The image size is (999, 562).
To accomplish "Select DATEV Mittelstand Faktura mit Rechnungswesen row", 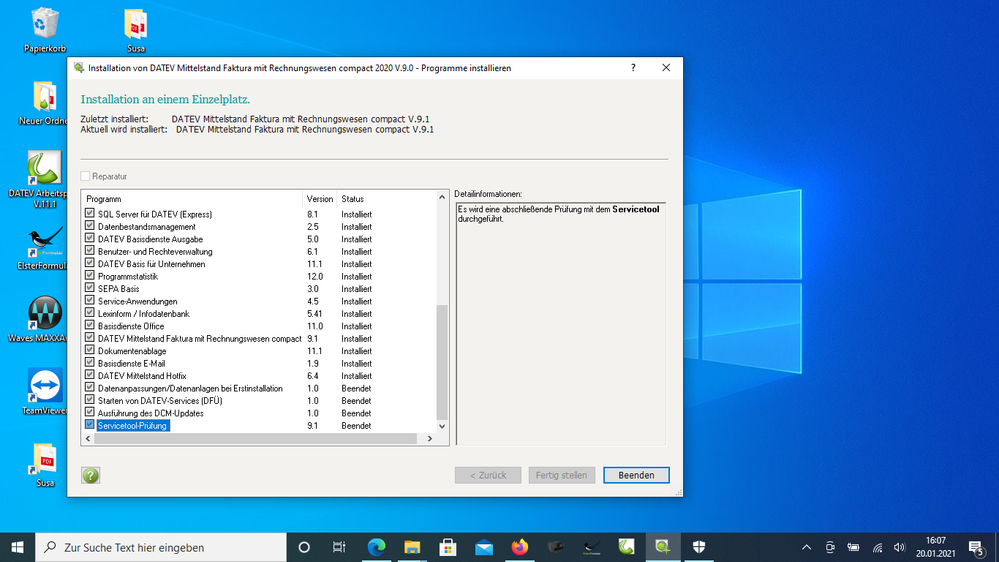I will coord(259,338).
